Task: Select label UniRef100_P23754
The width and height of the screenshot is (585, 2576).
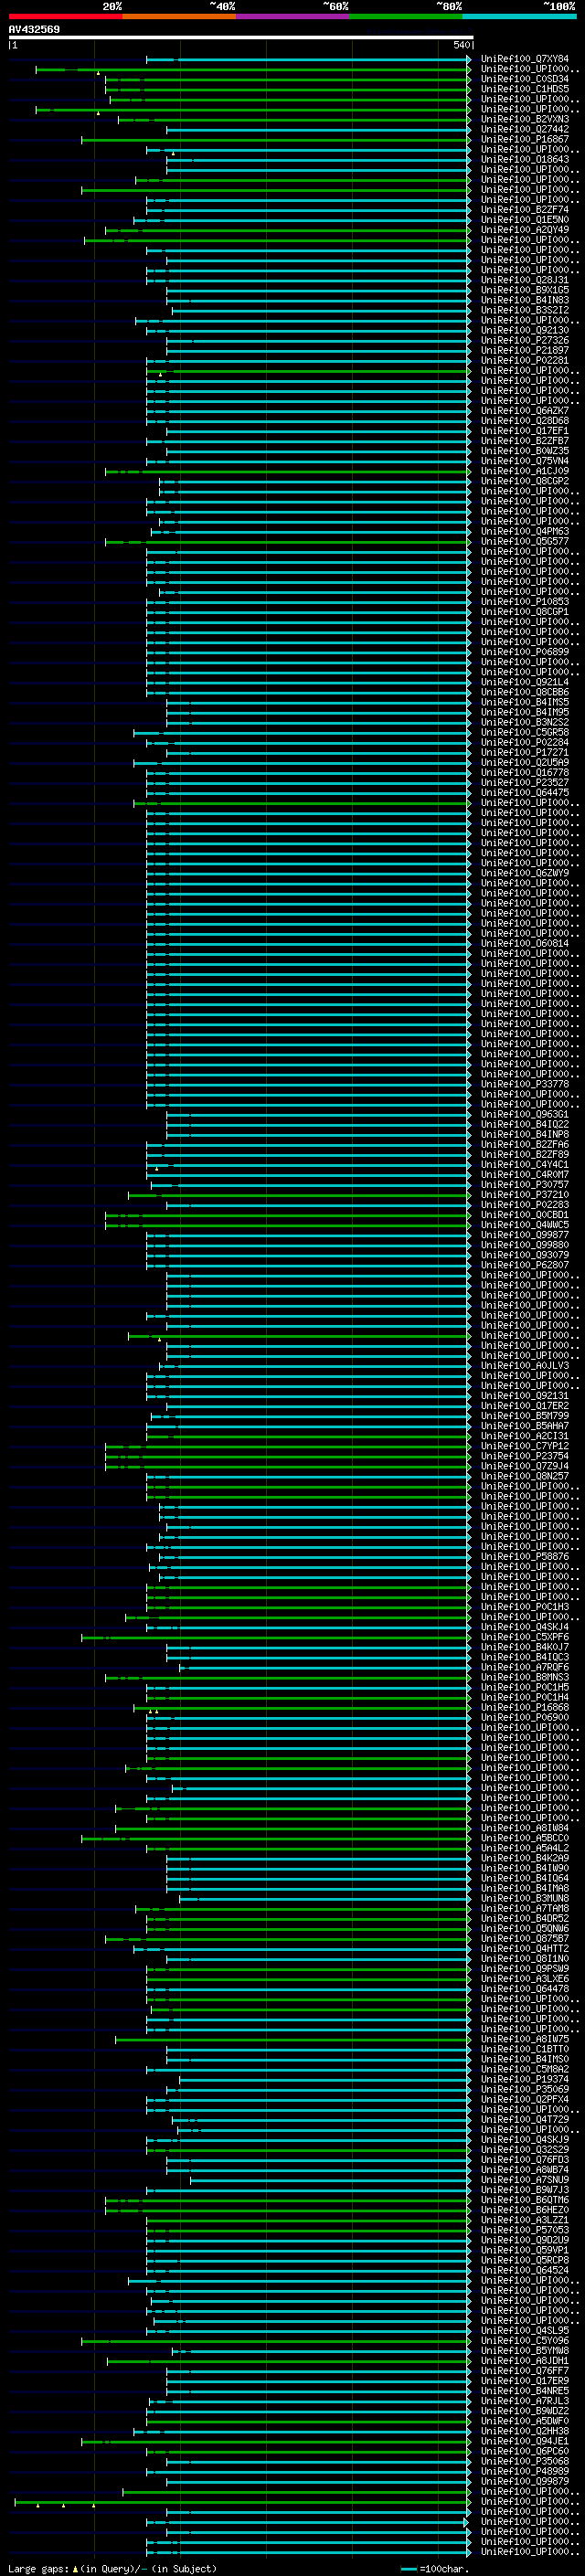Action: (525, 1456)
